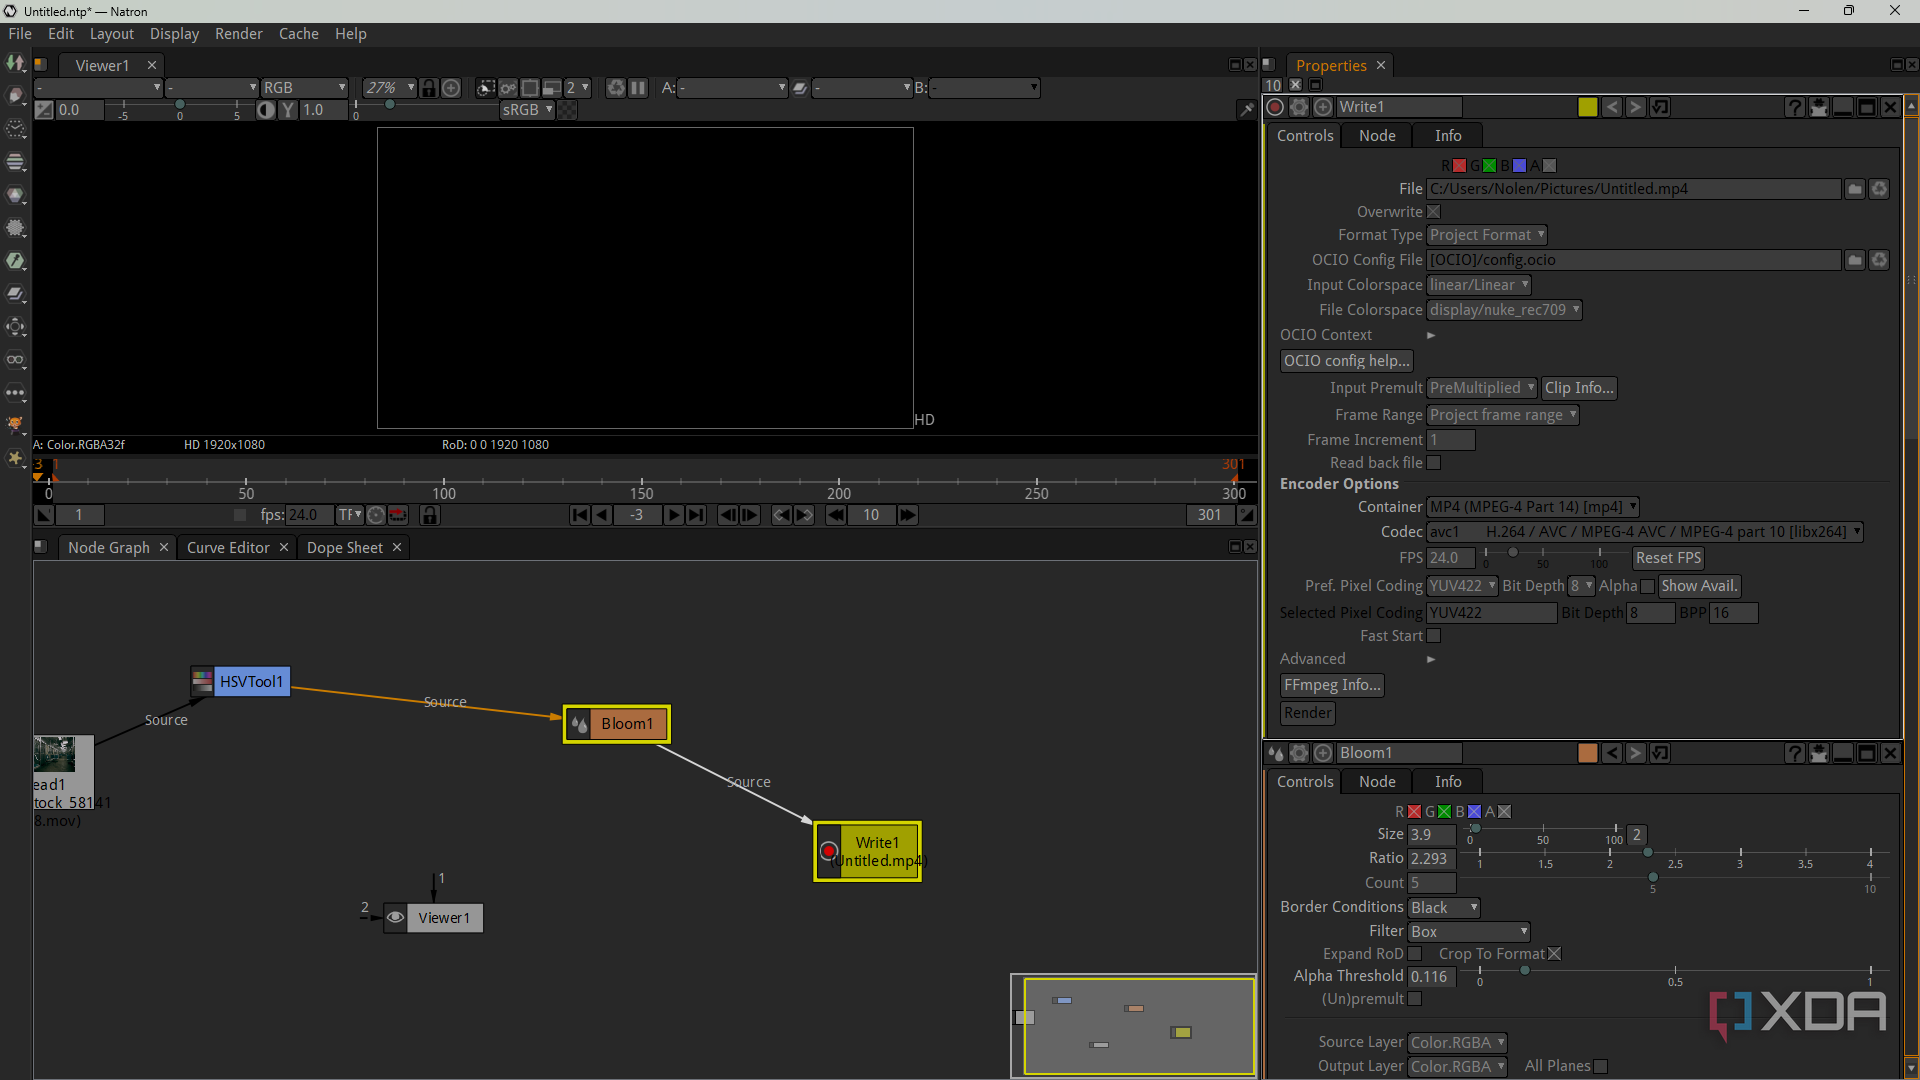This screenshot has width=1920, height=1080.
Task: Enable the Expand RoD checkbox
Action: (1415, 954)
